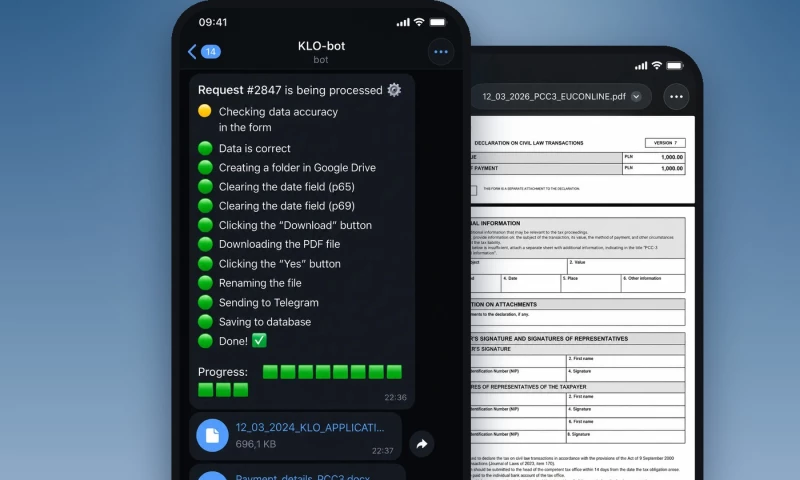
Task: Tap the yellow status dot for Checking data accuracy
Action: pyautogui.click(x=205, y=111)
